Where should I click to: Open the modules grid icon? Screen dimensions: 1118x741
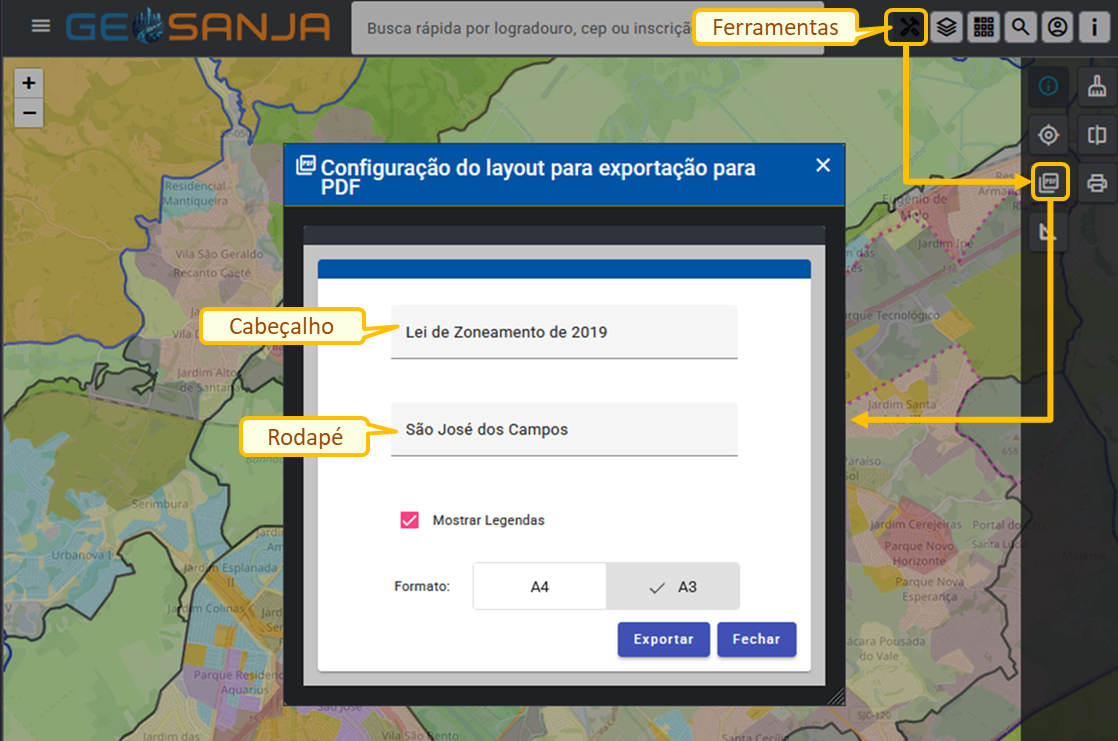pos(982,27)
